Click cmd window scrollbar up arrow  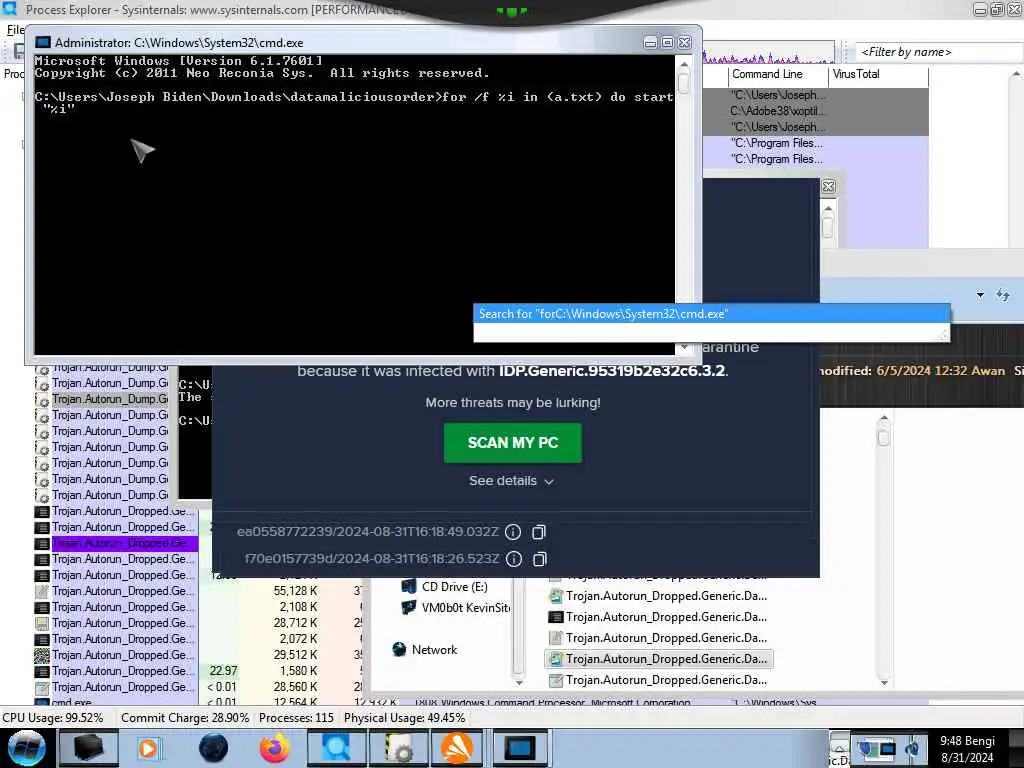(x=684, y=64)
